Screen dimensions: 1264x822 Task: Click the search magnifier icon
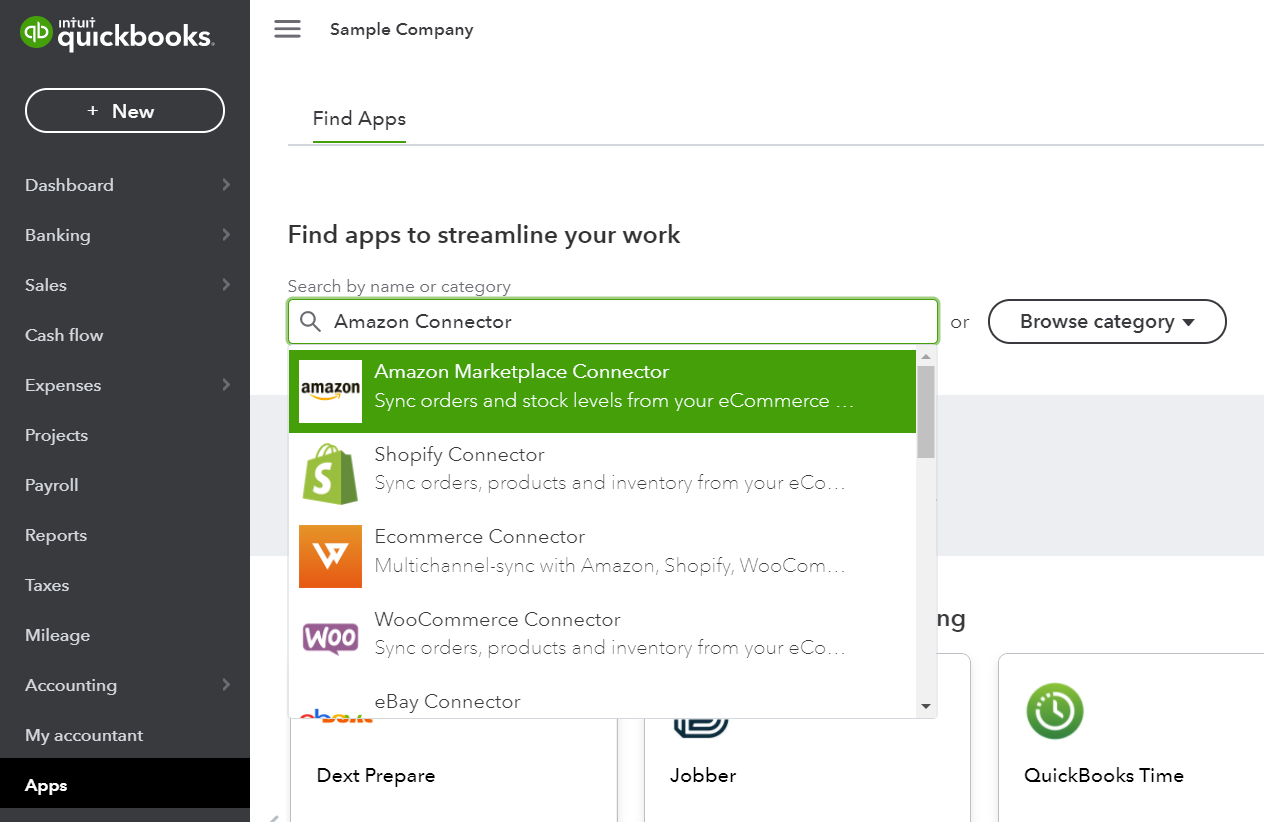(x=311, y=321)
